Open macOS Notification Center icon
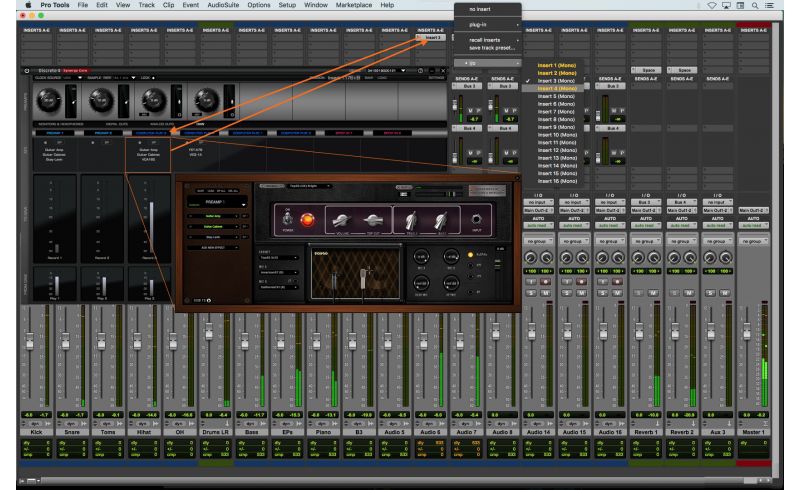This screenshot has width=800, height=490. point(770,5)
